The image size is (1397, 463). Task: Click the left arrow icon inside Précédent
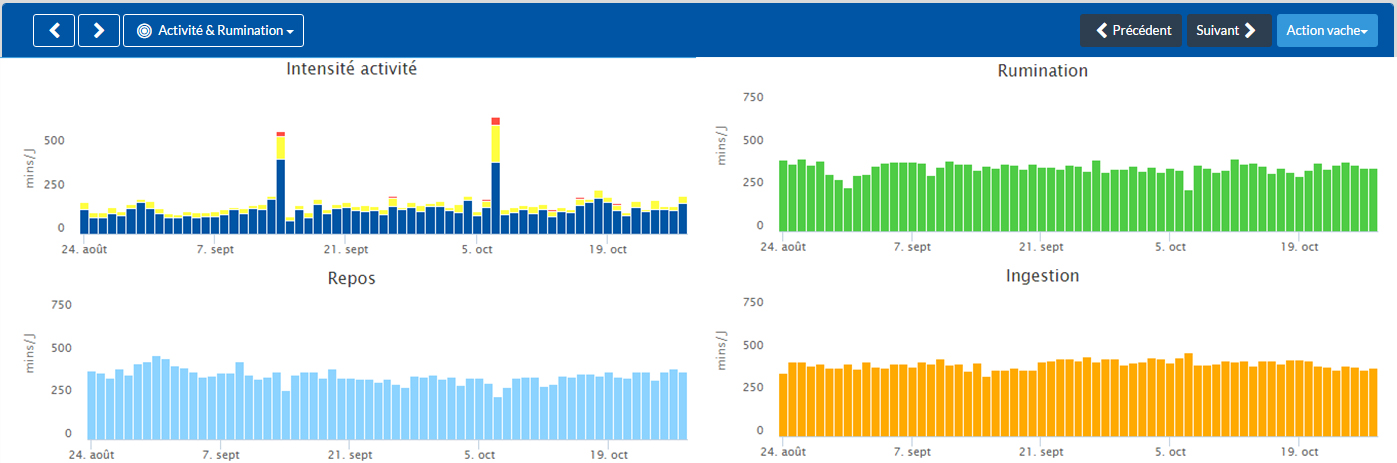click(x=1101, y=31)
